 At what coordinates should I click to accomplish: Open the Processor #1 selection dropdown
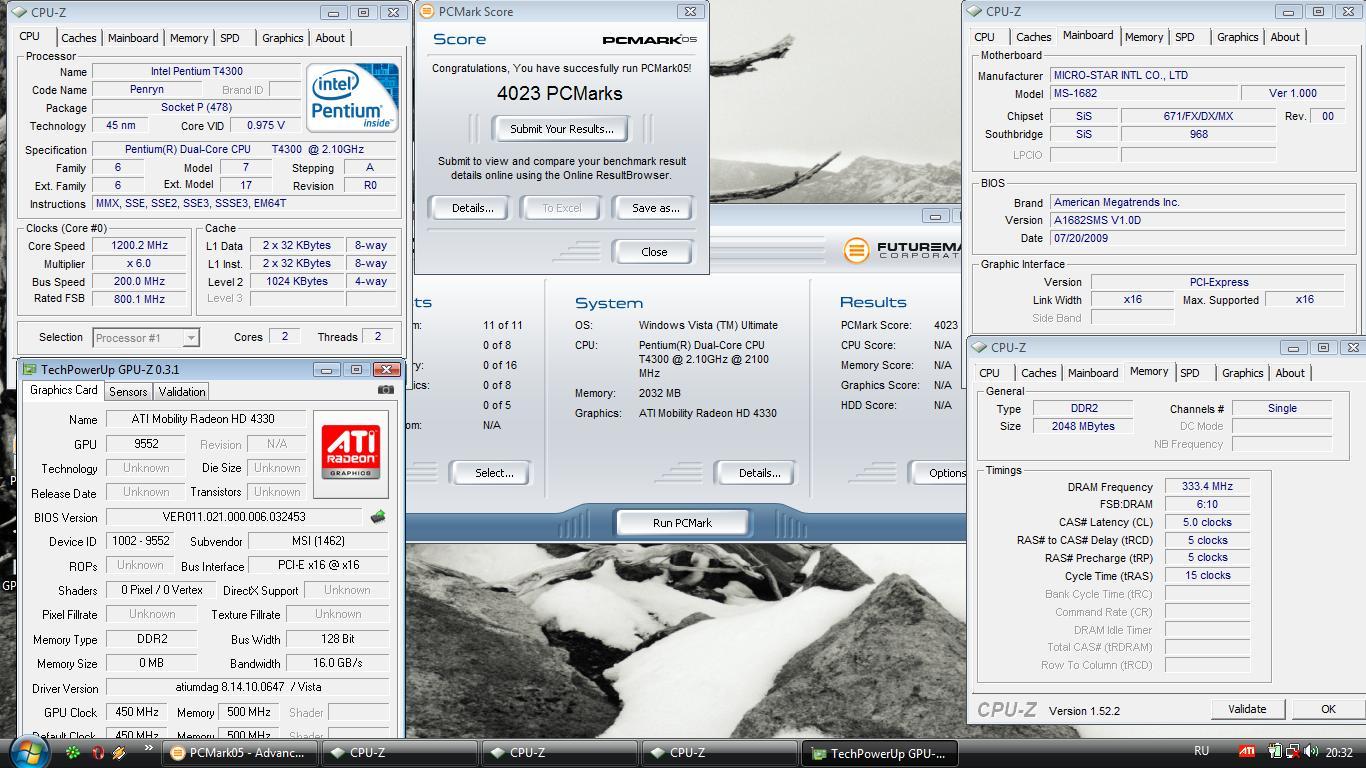[146, 338]
